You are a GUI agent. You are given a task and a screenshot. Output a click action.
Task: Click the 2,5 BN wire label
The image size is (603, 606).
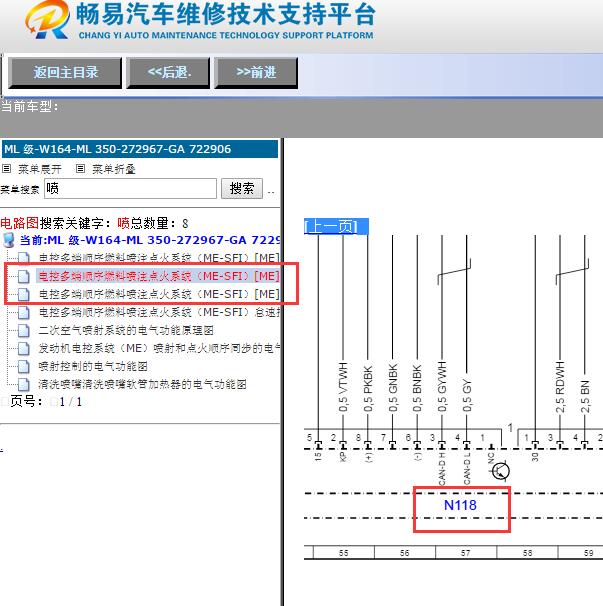point(585,396)
